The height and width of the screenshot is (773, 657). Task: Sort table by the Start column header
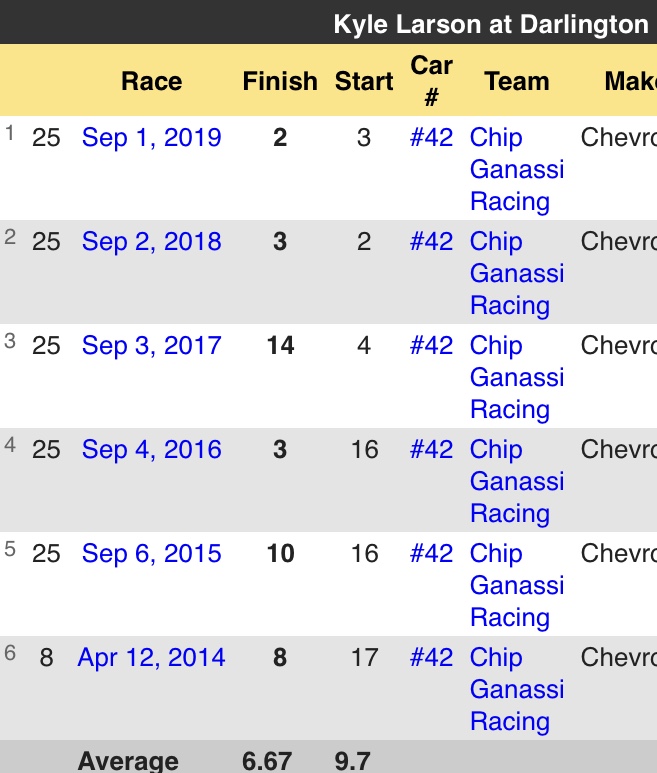click(364, 81)
